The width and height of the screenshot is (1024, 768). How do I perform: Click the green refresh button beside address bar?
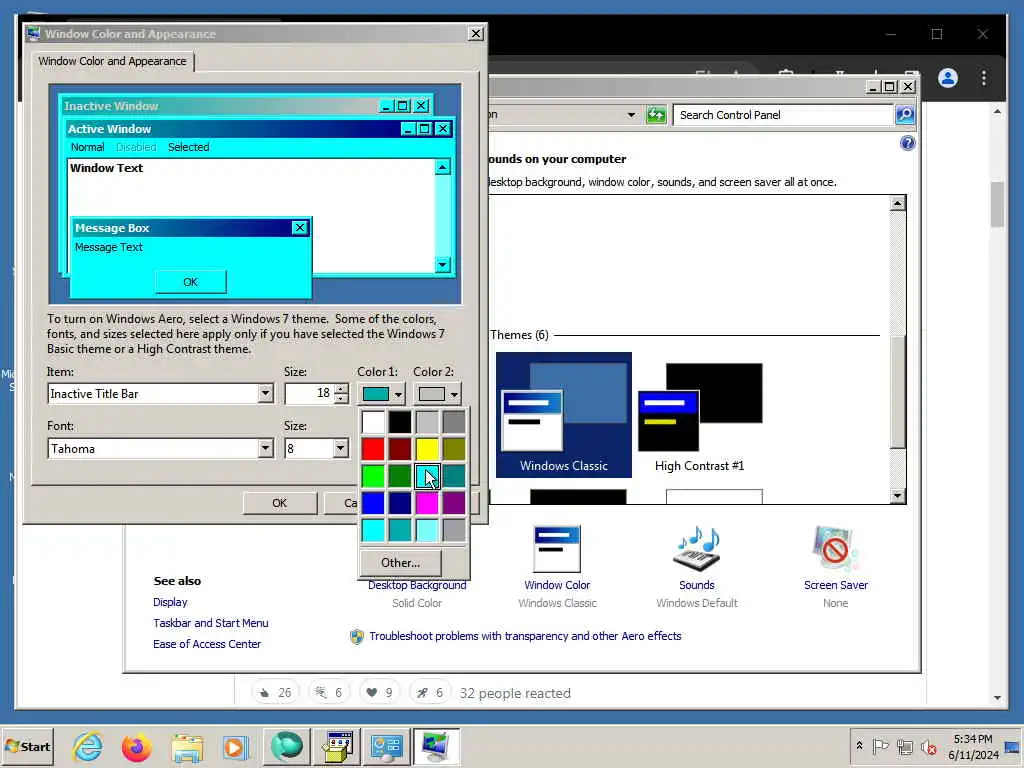[x=656, y=115]
